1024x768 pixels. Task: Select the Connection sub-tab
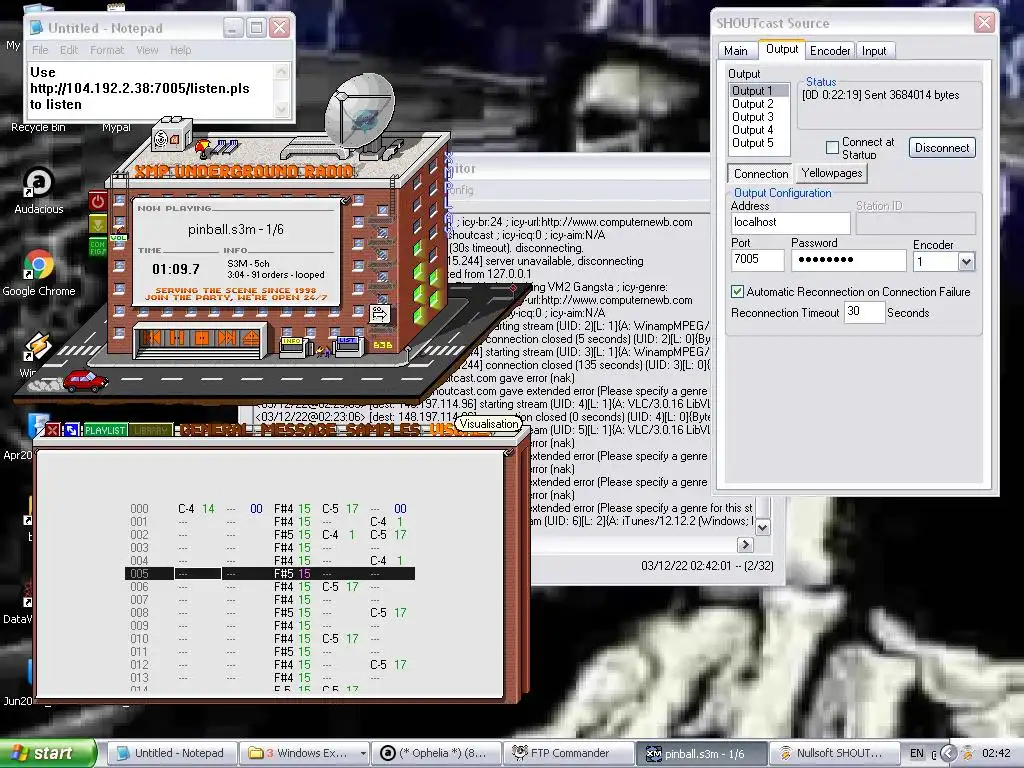click(761, 174)
